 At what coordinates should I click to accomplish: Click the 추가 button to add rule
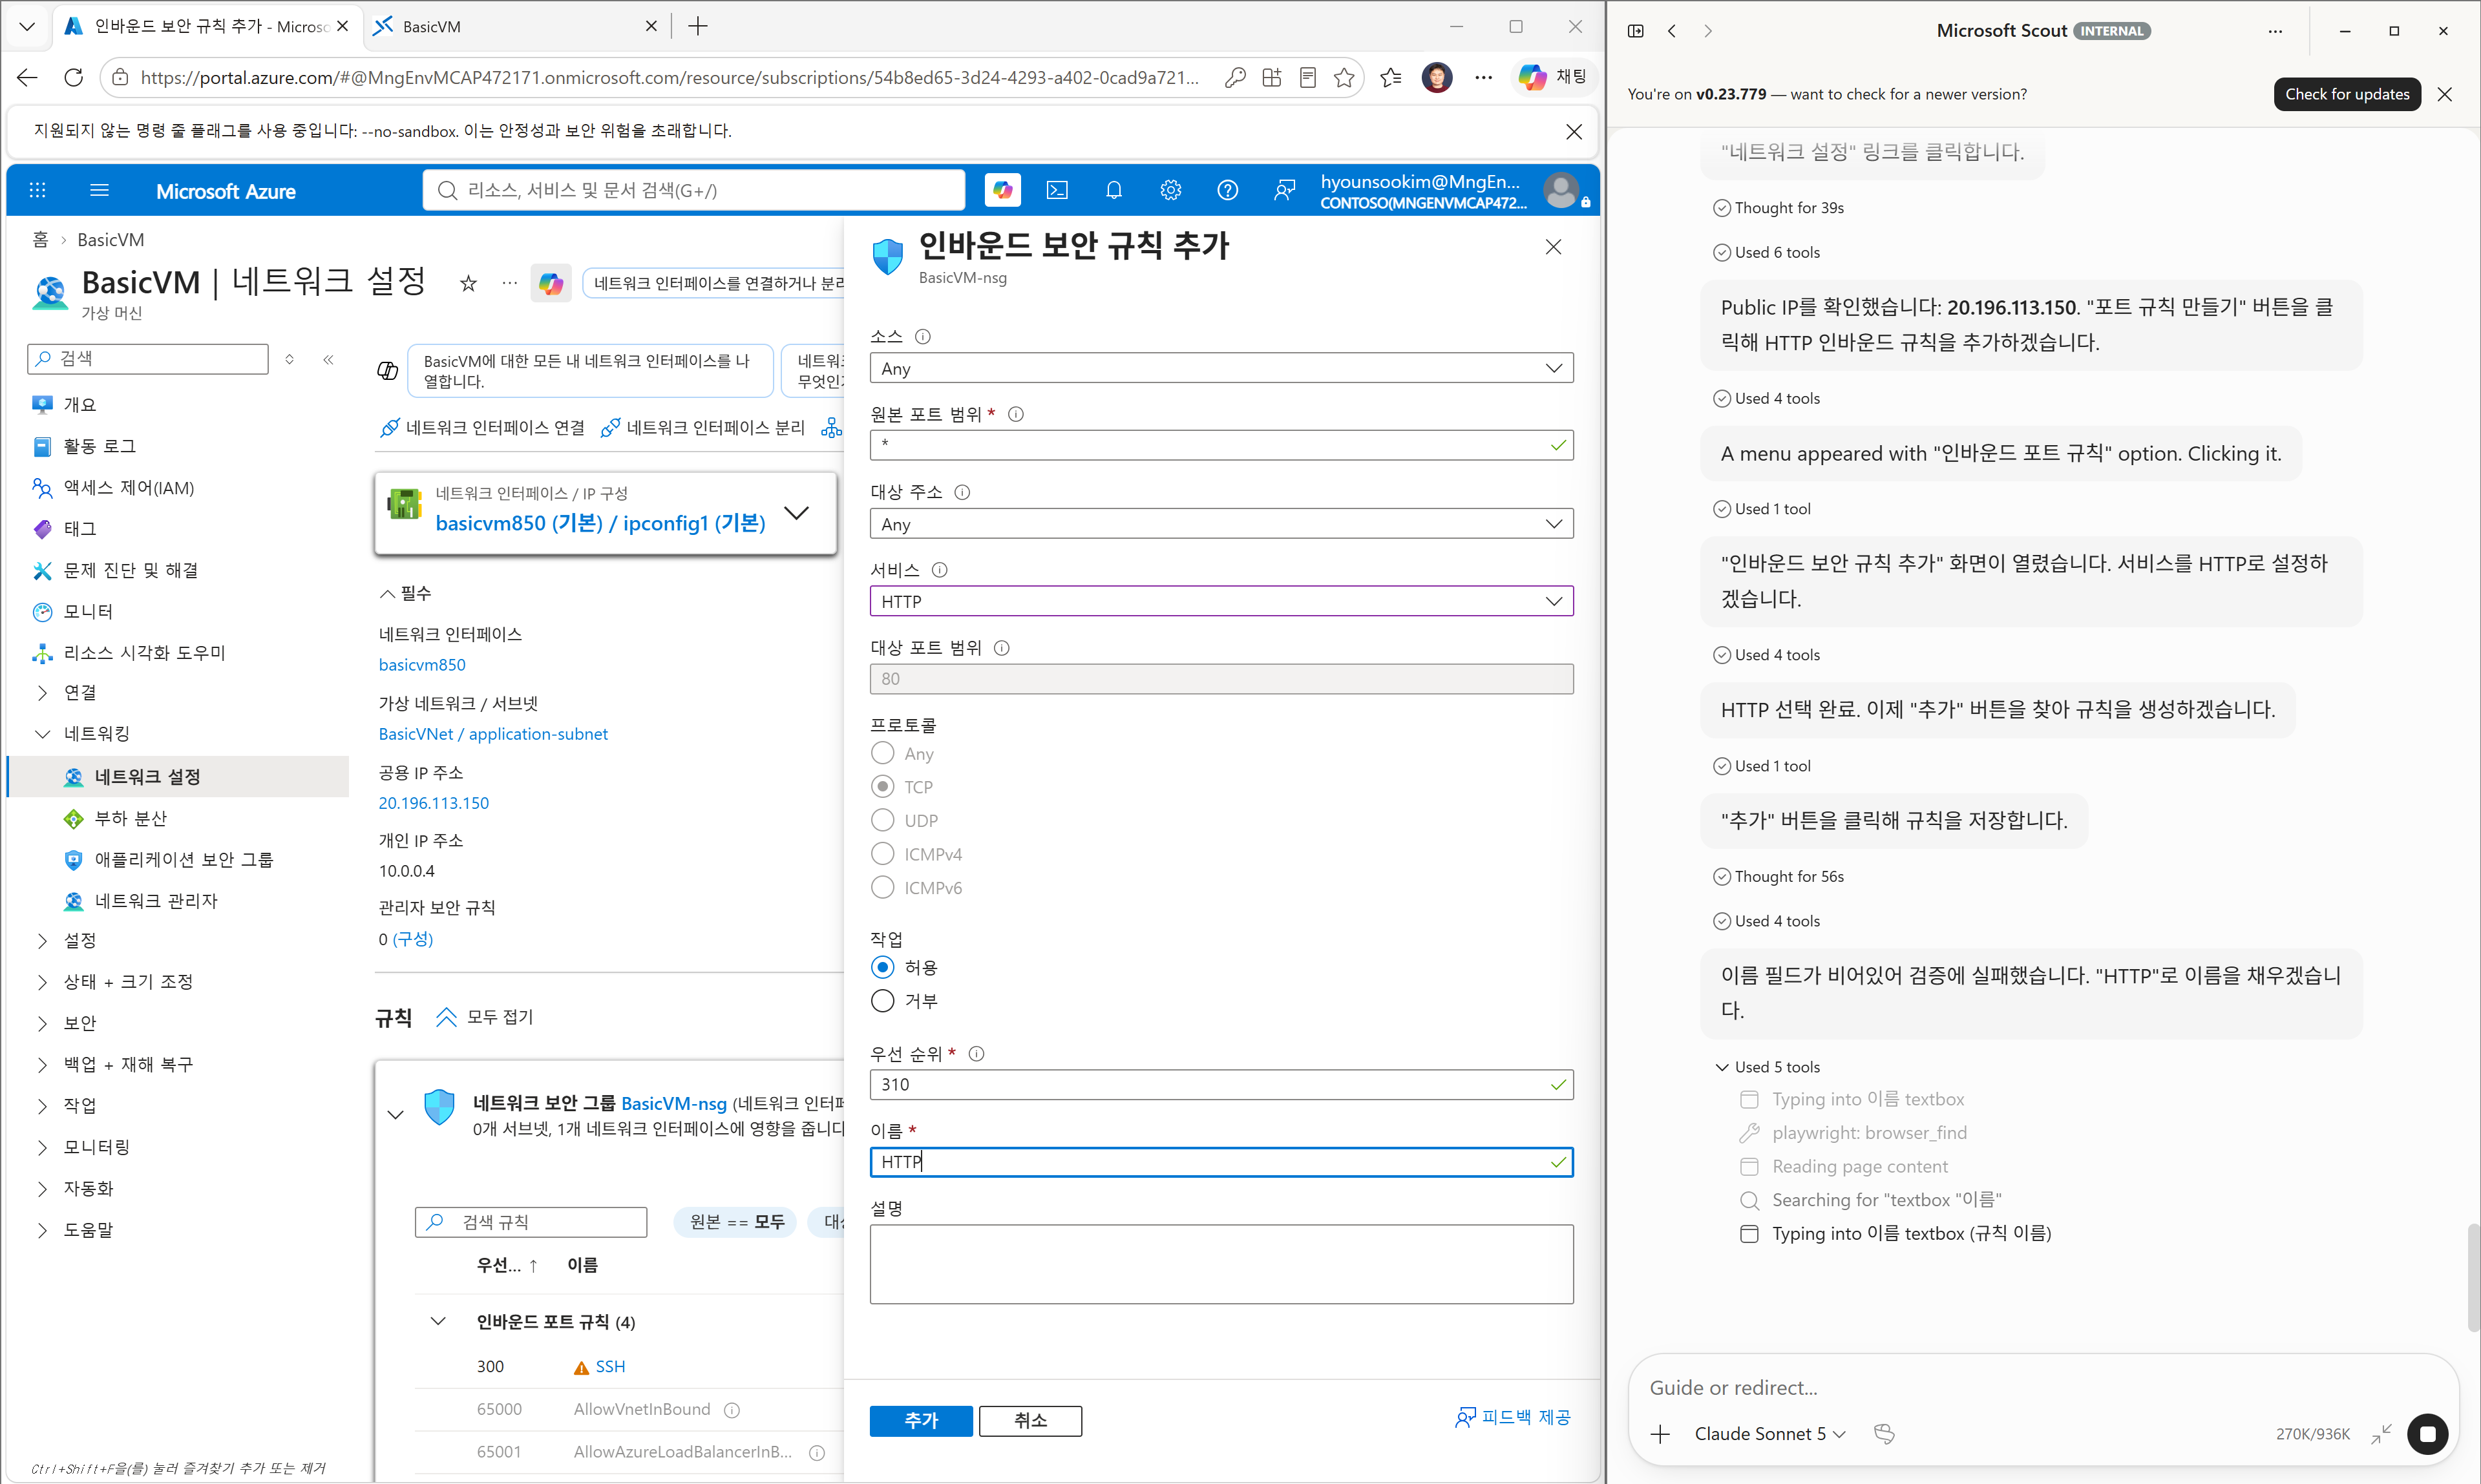(921, 1421)
